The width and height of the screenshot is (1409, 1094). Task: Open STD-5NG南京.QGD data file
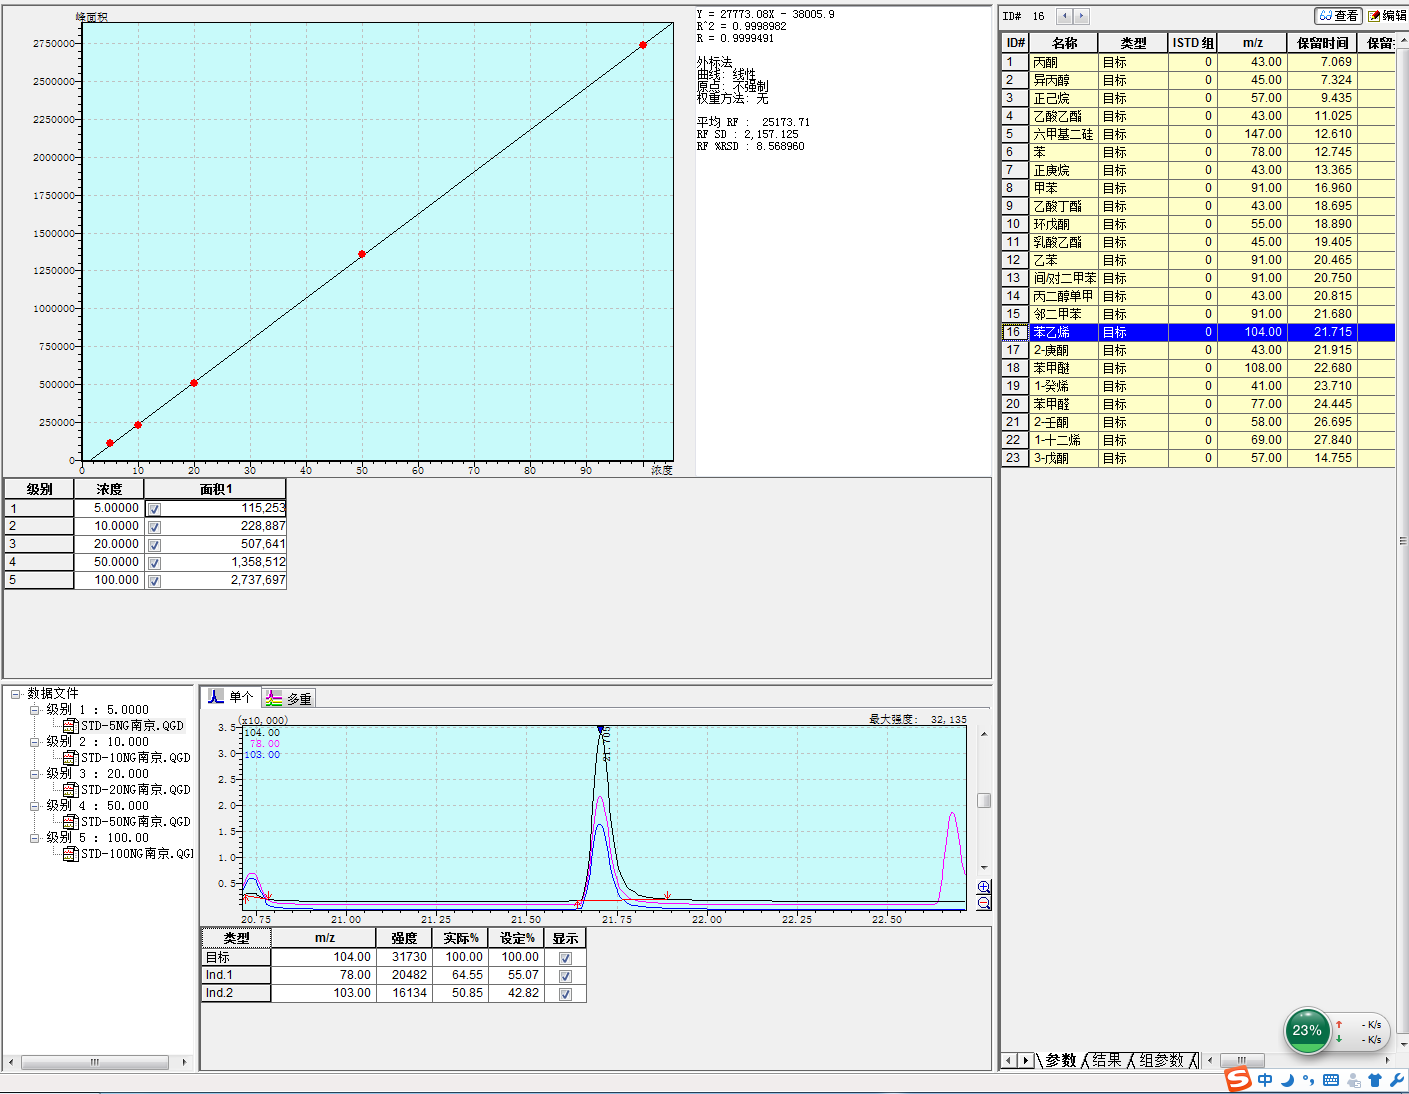[x=123, y=726]
